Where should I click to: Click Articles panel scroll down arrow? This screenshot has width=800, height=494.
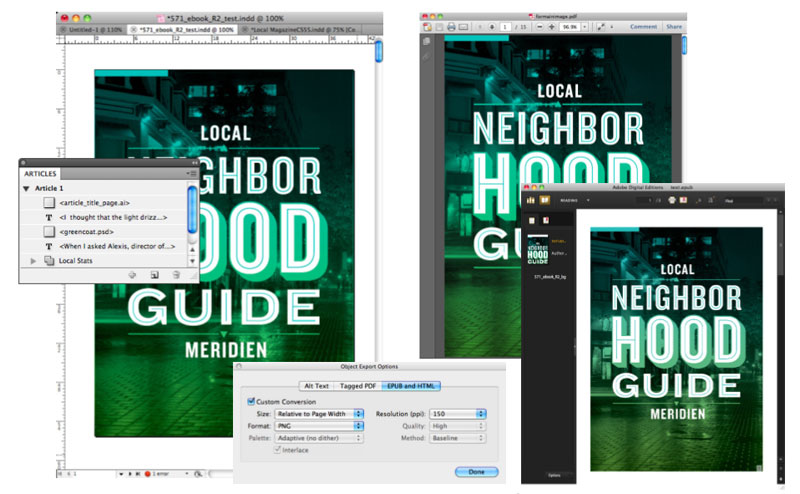pos(192,261)
